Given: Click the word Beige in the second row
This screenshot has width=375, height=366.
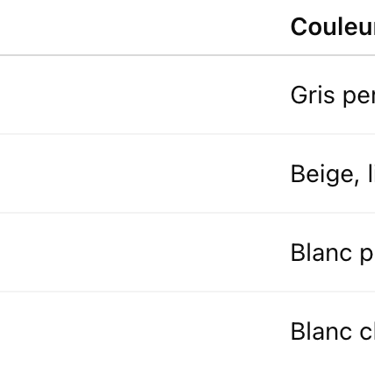Looking at the screenshot, I should point(322,175).
